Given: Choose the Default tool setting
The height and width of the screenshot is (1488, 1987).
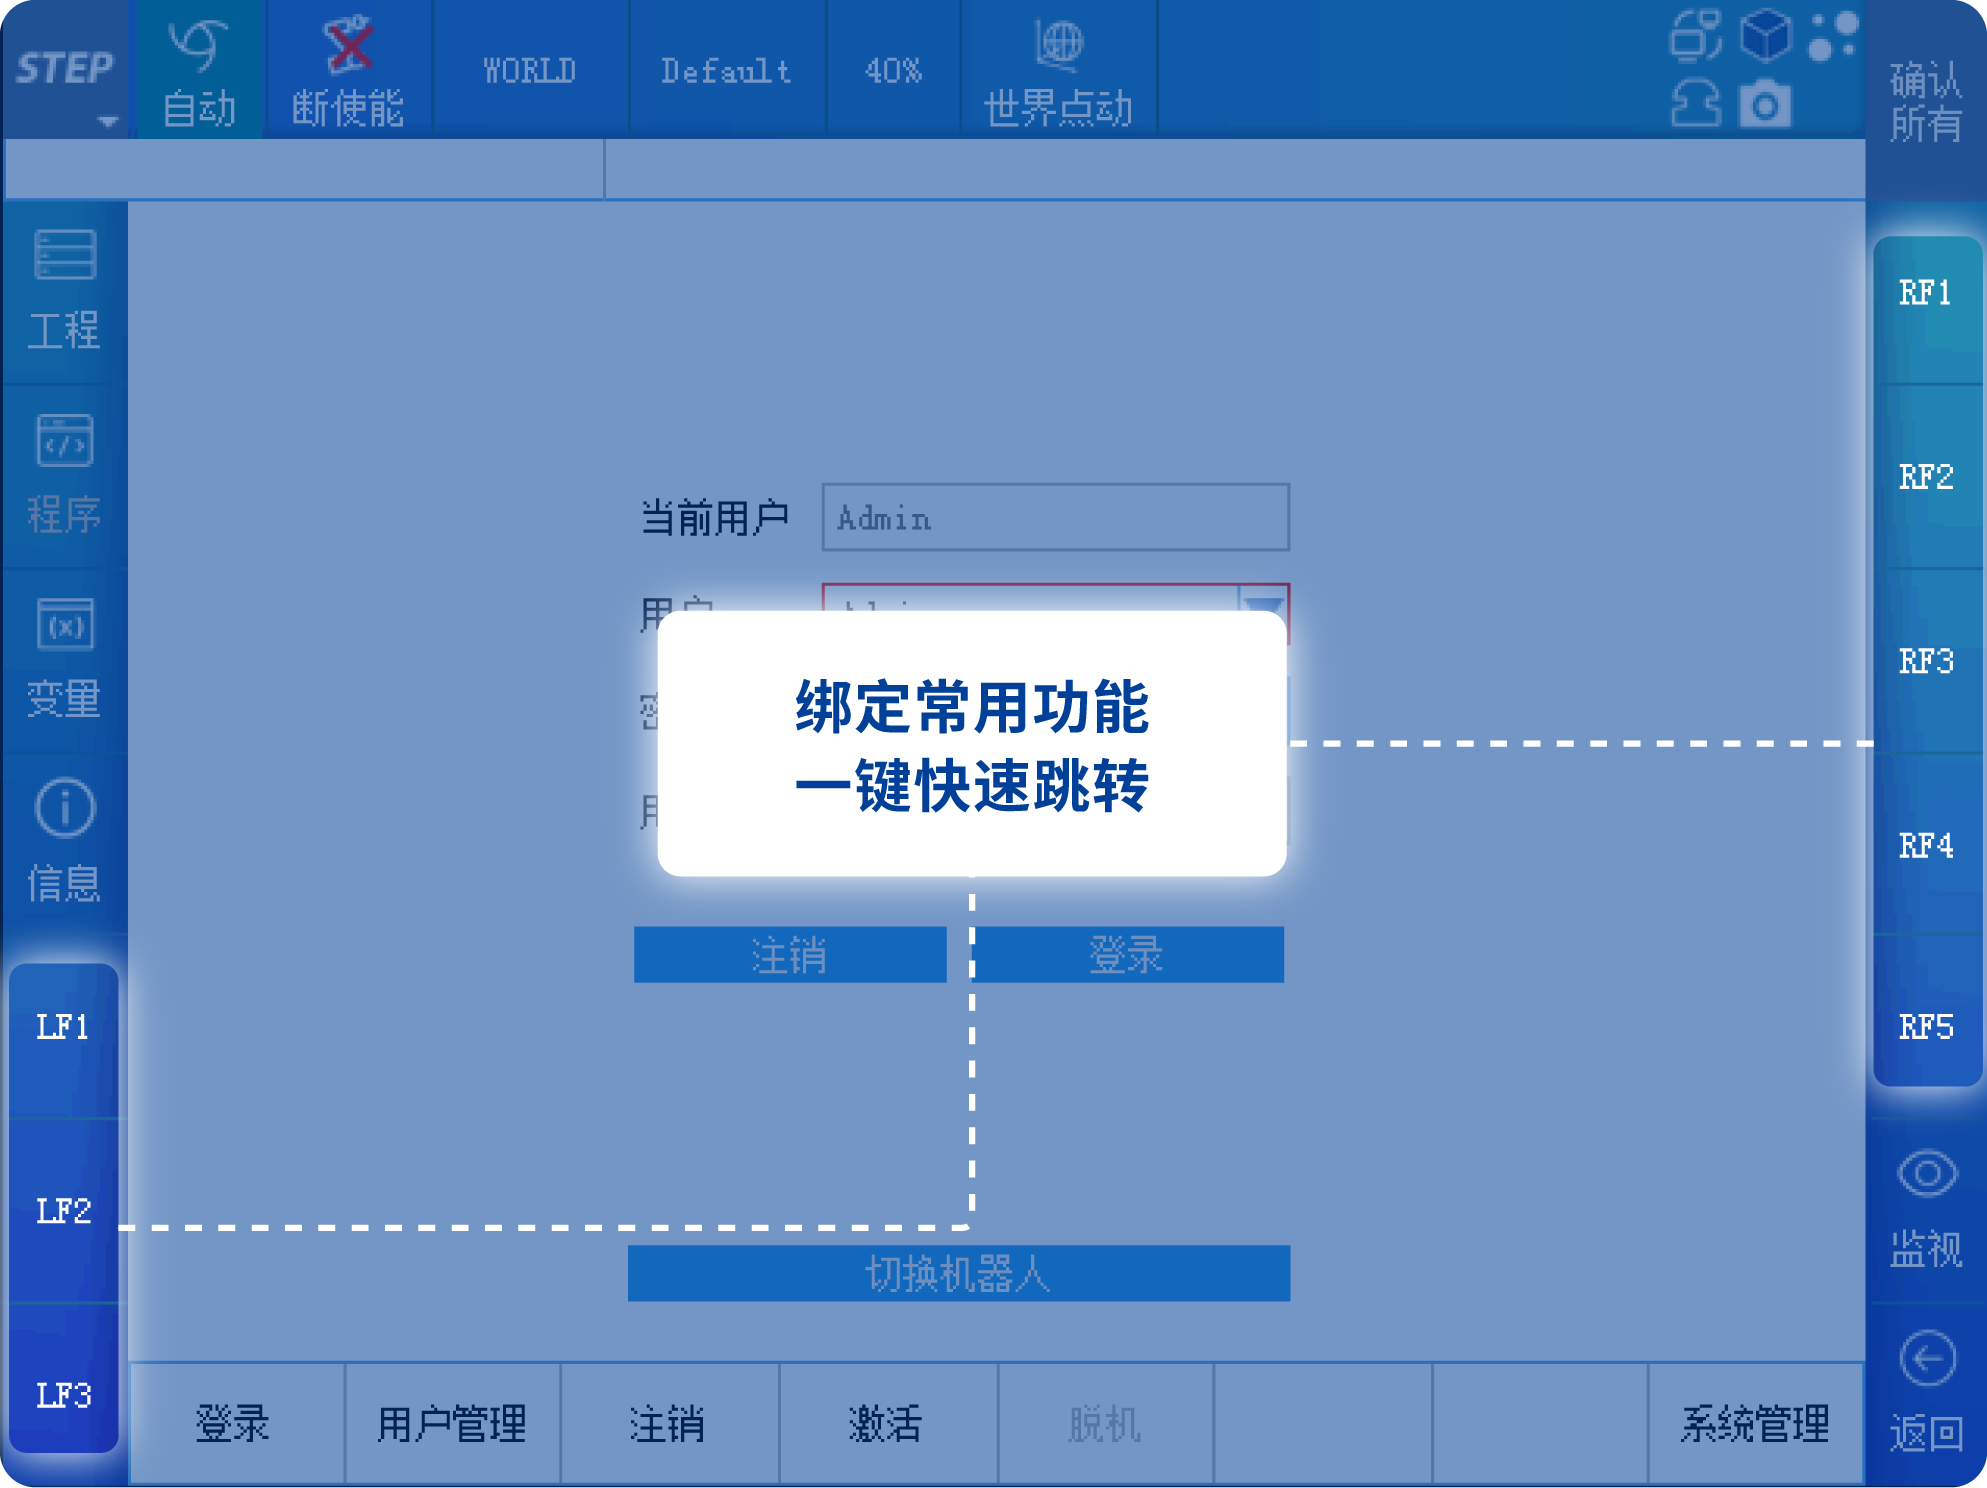Looking at the screenshot, I should point(727,70).
